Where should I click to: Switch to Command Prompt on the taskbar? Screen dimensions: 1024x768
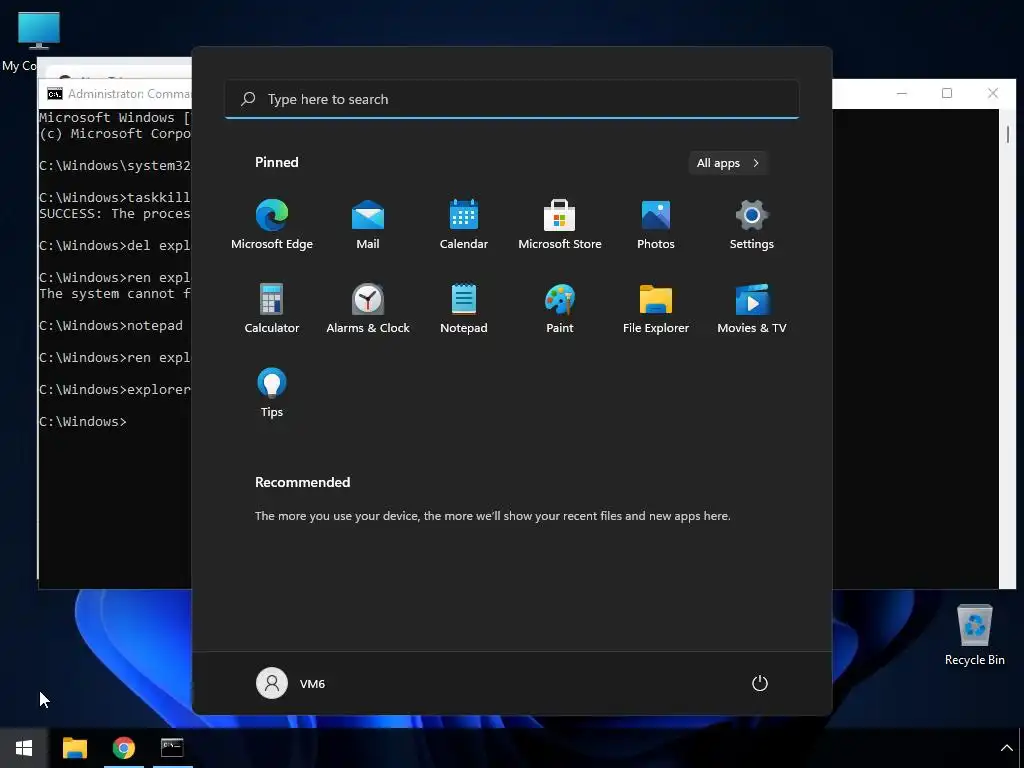(172, 748)
